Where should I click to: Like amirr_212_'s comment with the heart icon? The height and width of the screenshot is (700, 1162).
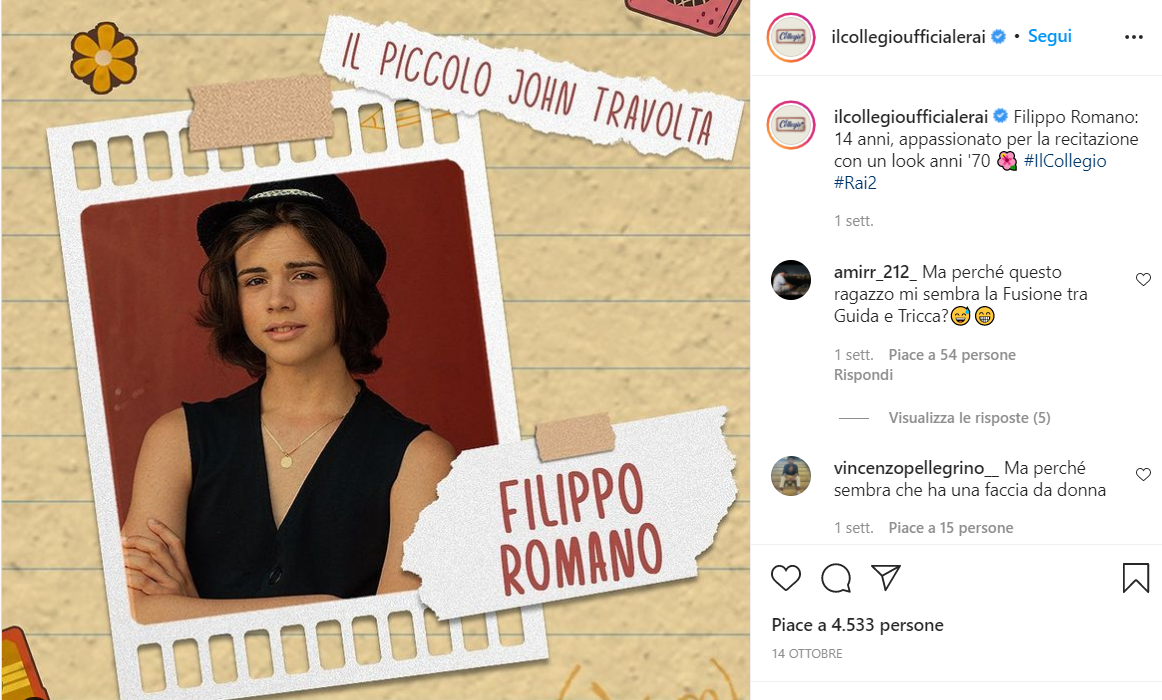click(x=1143, y=279)
